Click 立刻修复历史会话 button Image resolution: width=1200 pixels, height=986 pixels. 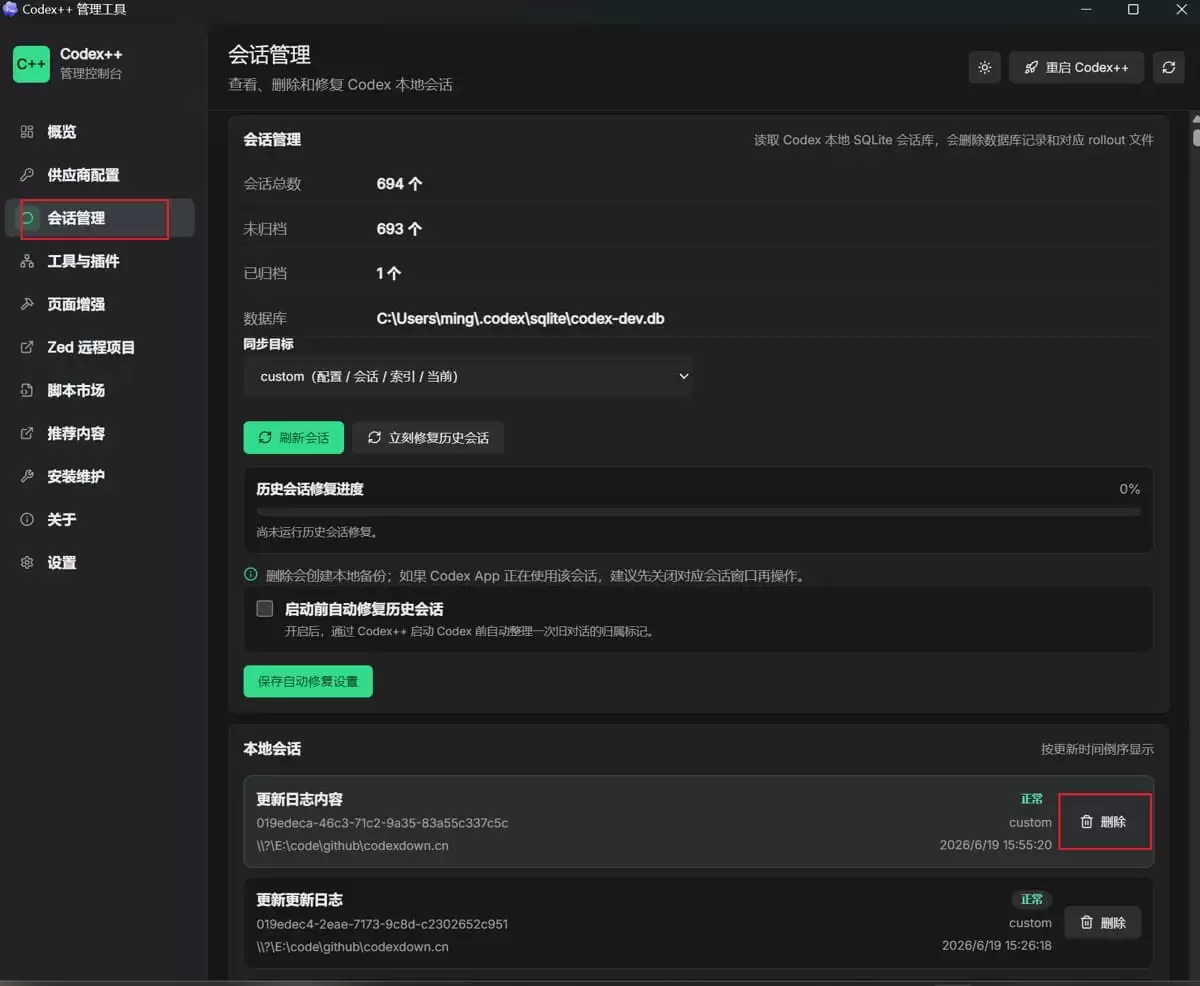pyautogui.click(x=428, y=437)
